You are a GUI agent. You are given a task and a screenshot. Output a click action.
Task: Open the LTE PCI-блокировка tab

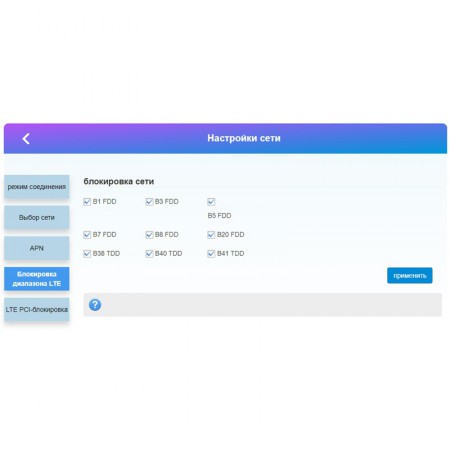[37, 309]
